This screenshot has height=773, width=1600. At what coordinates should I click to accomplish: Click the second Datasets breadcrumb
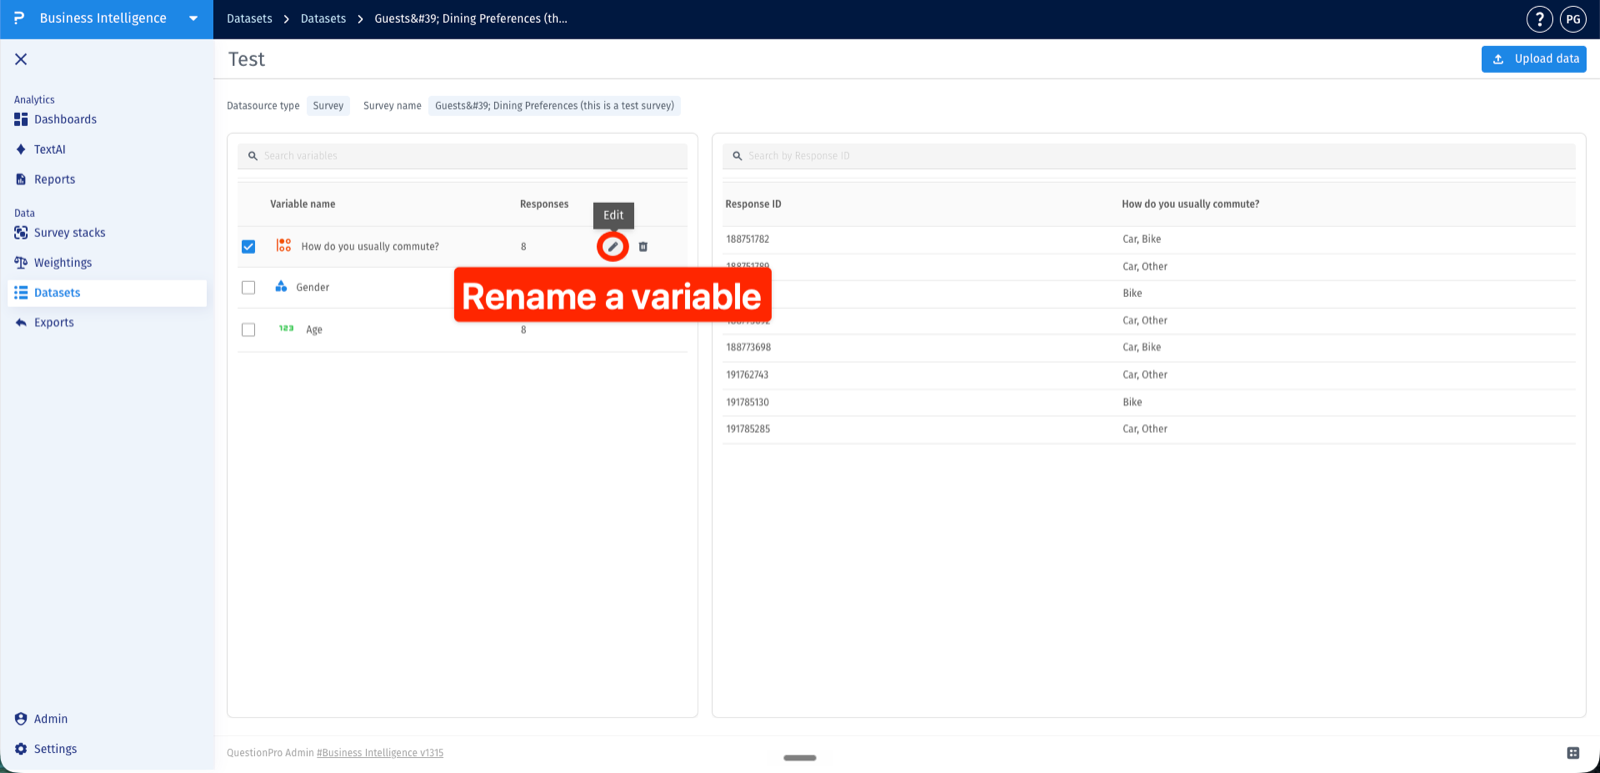click(x=323, y=18)
